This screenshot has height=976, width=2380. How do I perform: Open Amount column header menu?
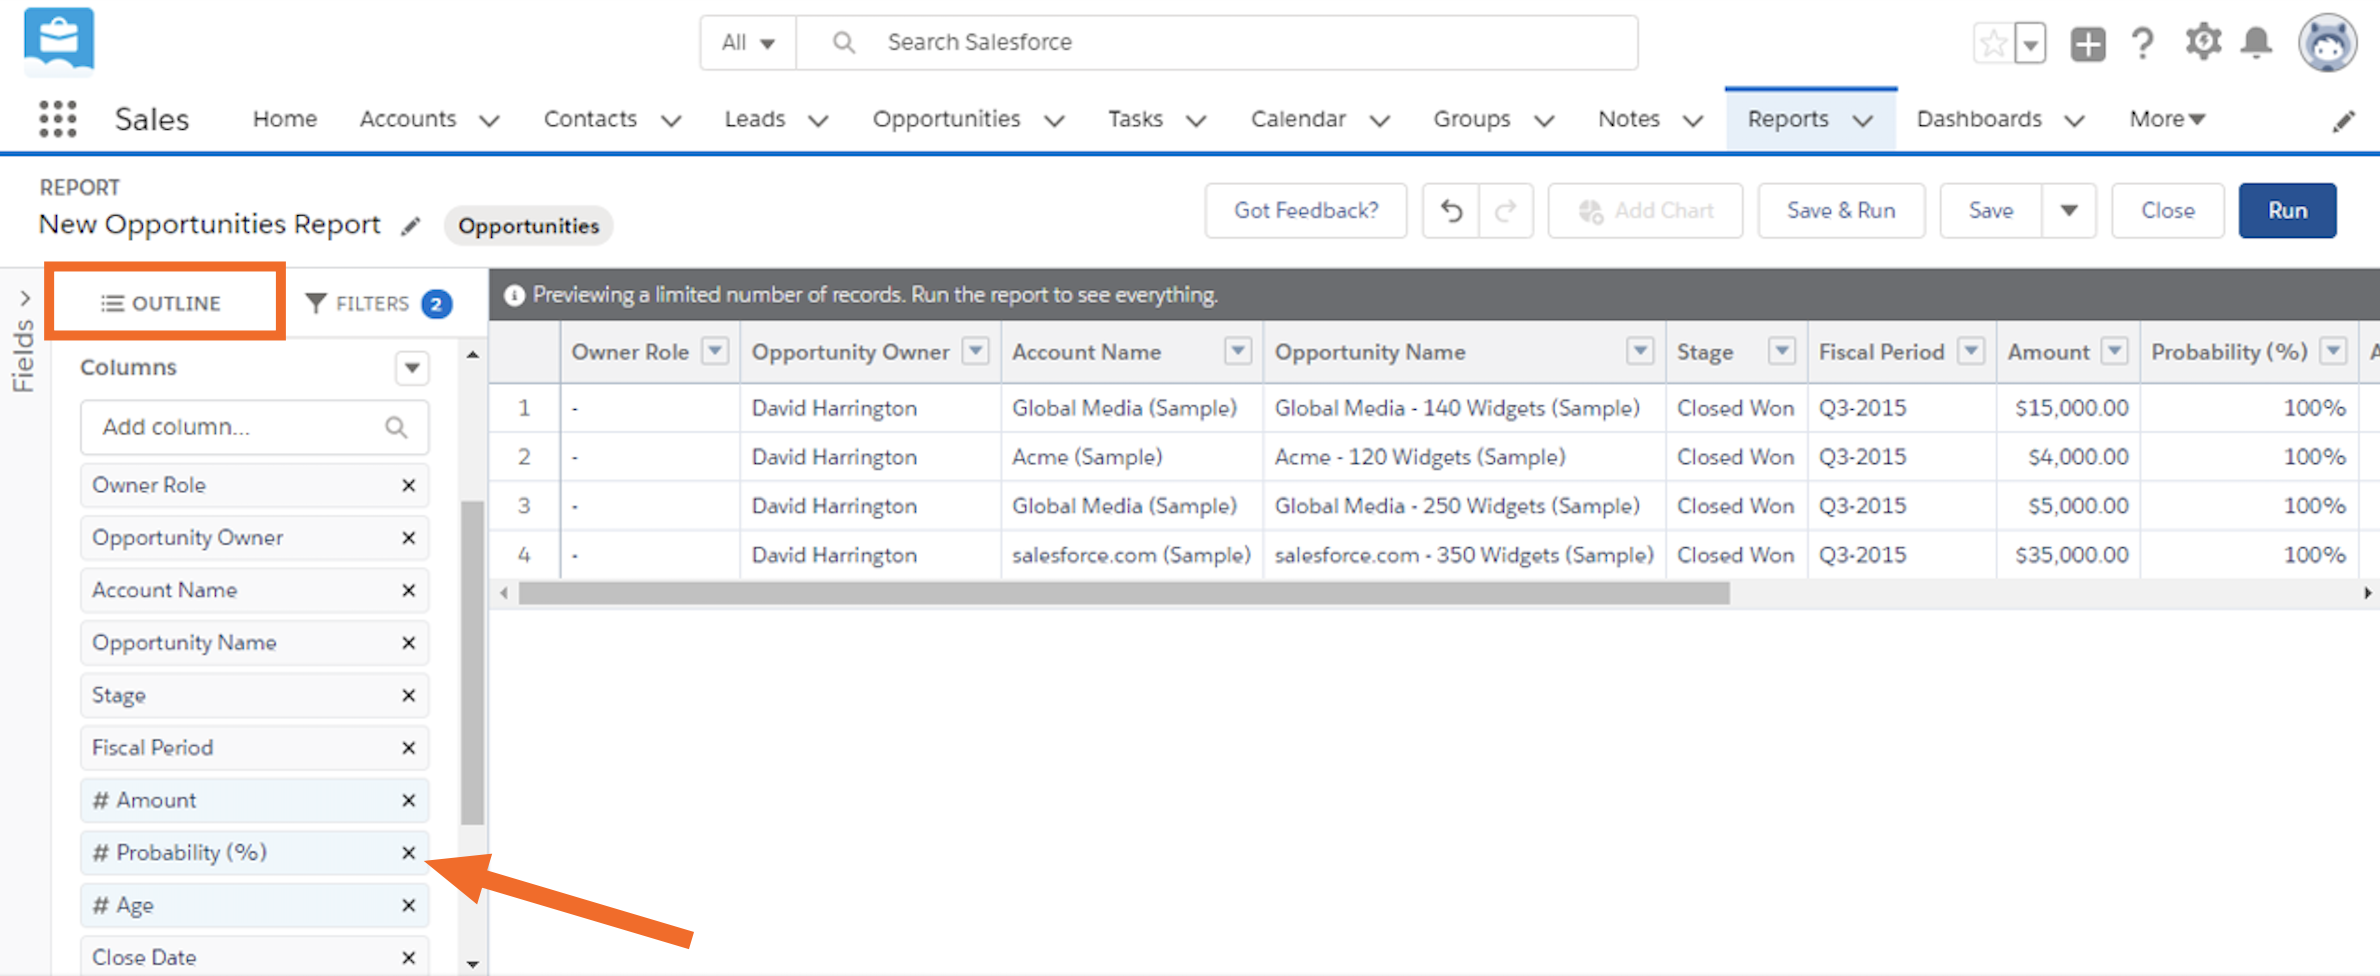point(2114,351)
